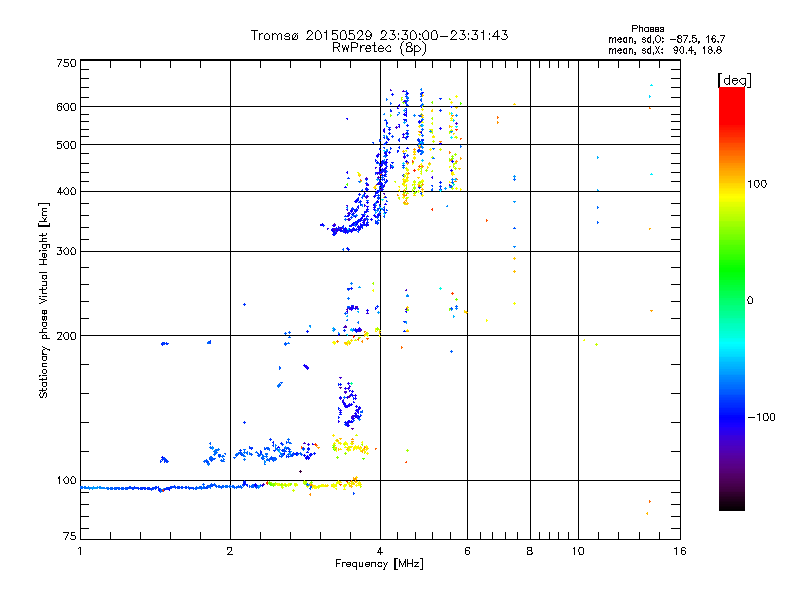This screenshot has height=600, width=800.
Task: Click the '-100' colorbar tick label
Action: (x=761, y=417)
